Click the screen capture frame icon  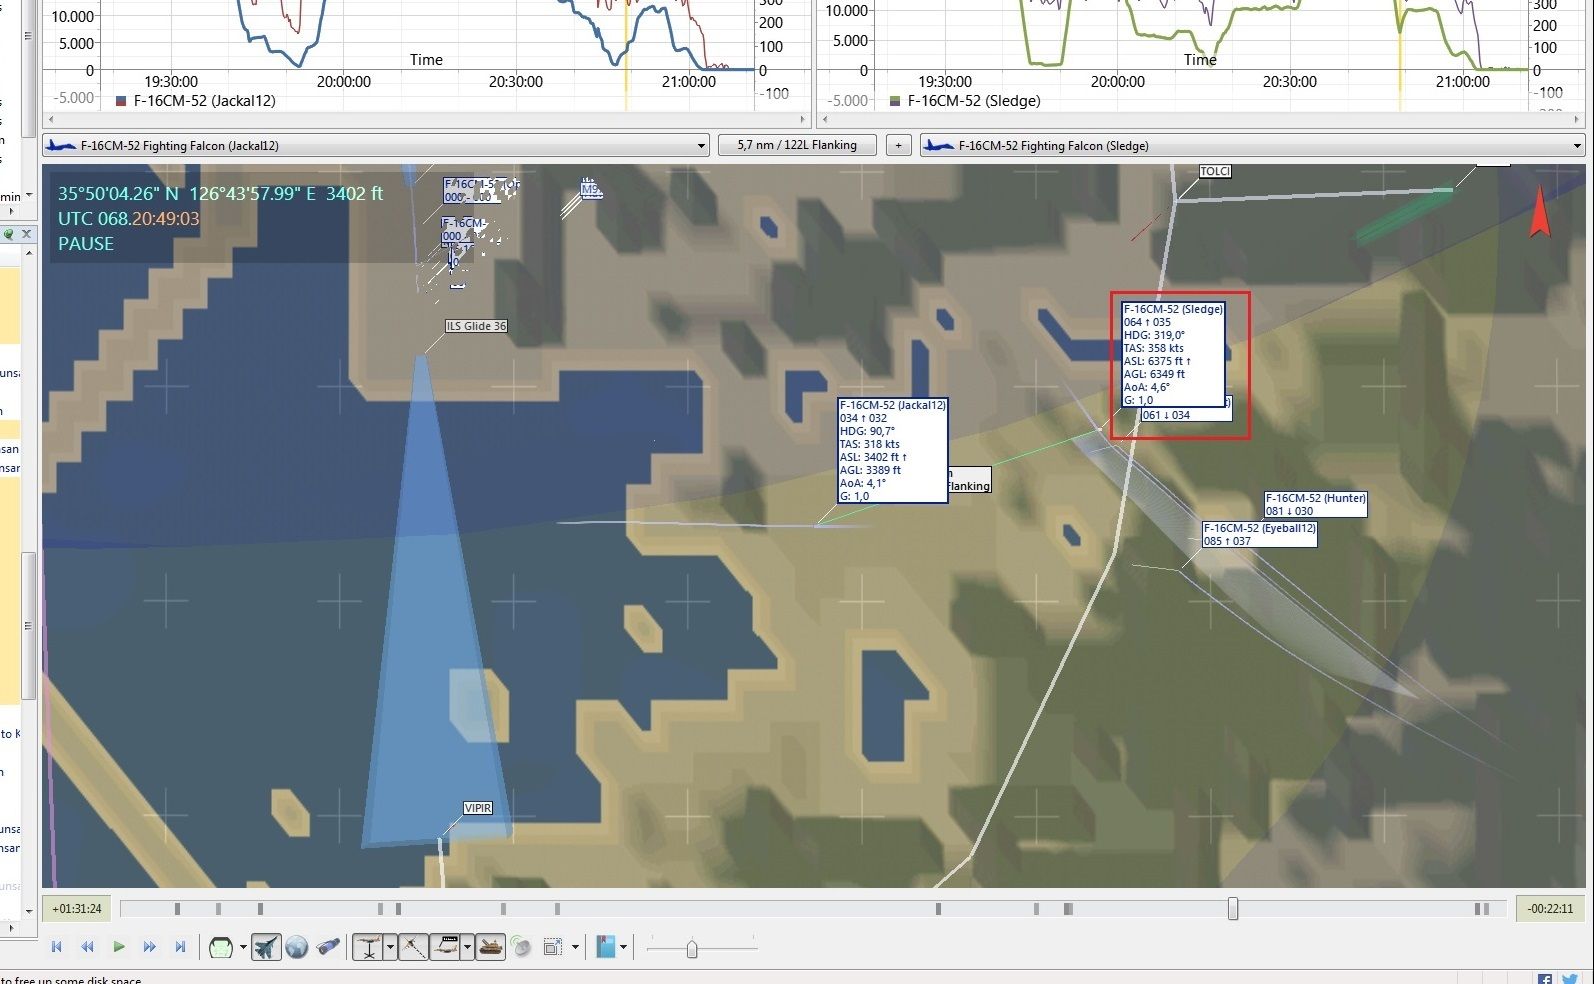pyautogui.click(x=553, y=947)
